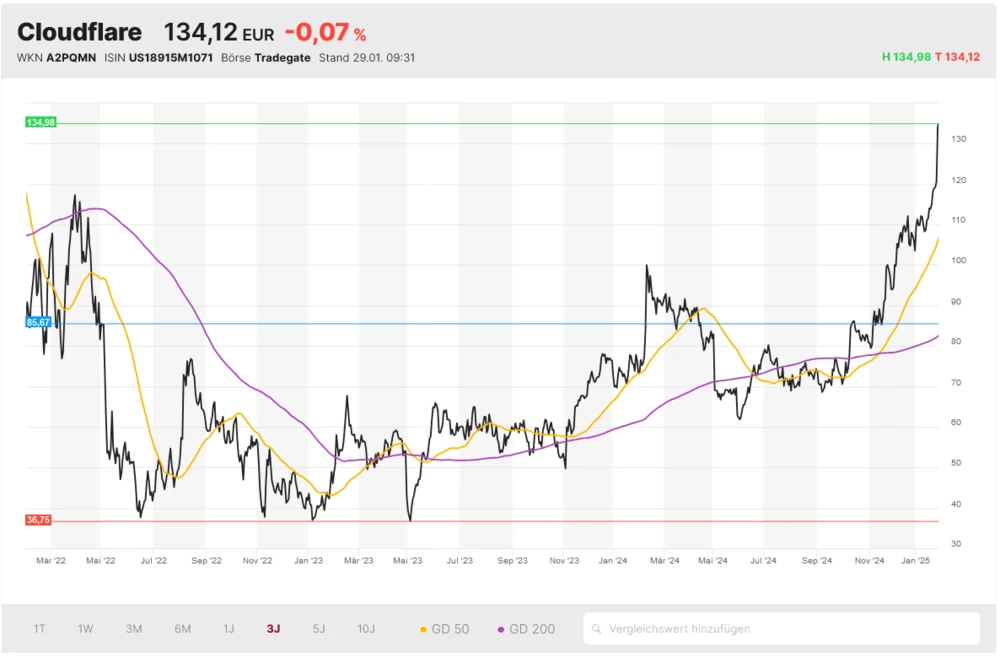Image resolution: width=1000 pixels, height=663 pixels.
Task: Switch to the 1J period
Action: click(229, 629)
